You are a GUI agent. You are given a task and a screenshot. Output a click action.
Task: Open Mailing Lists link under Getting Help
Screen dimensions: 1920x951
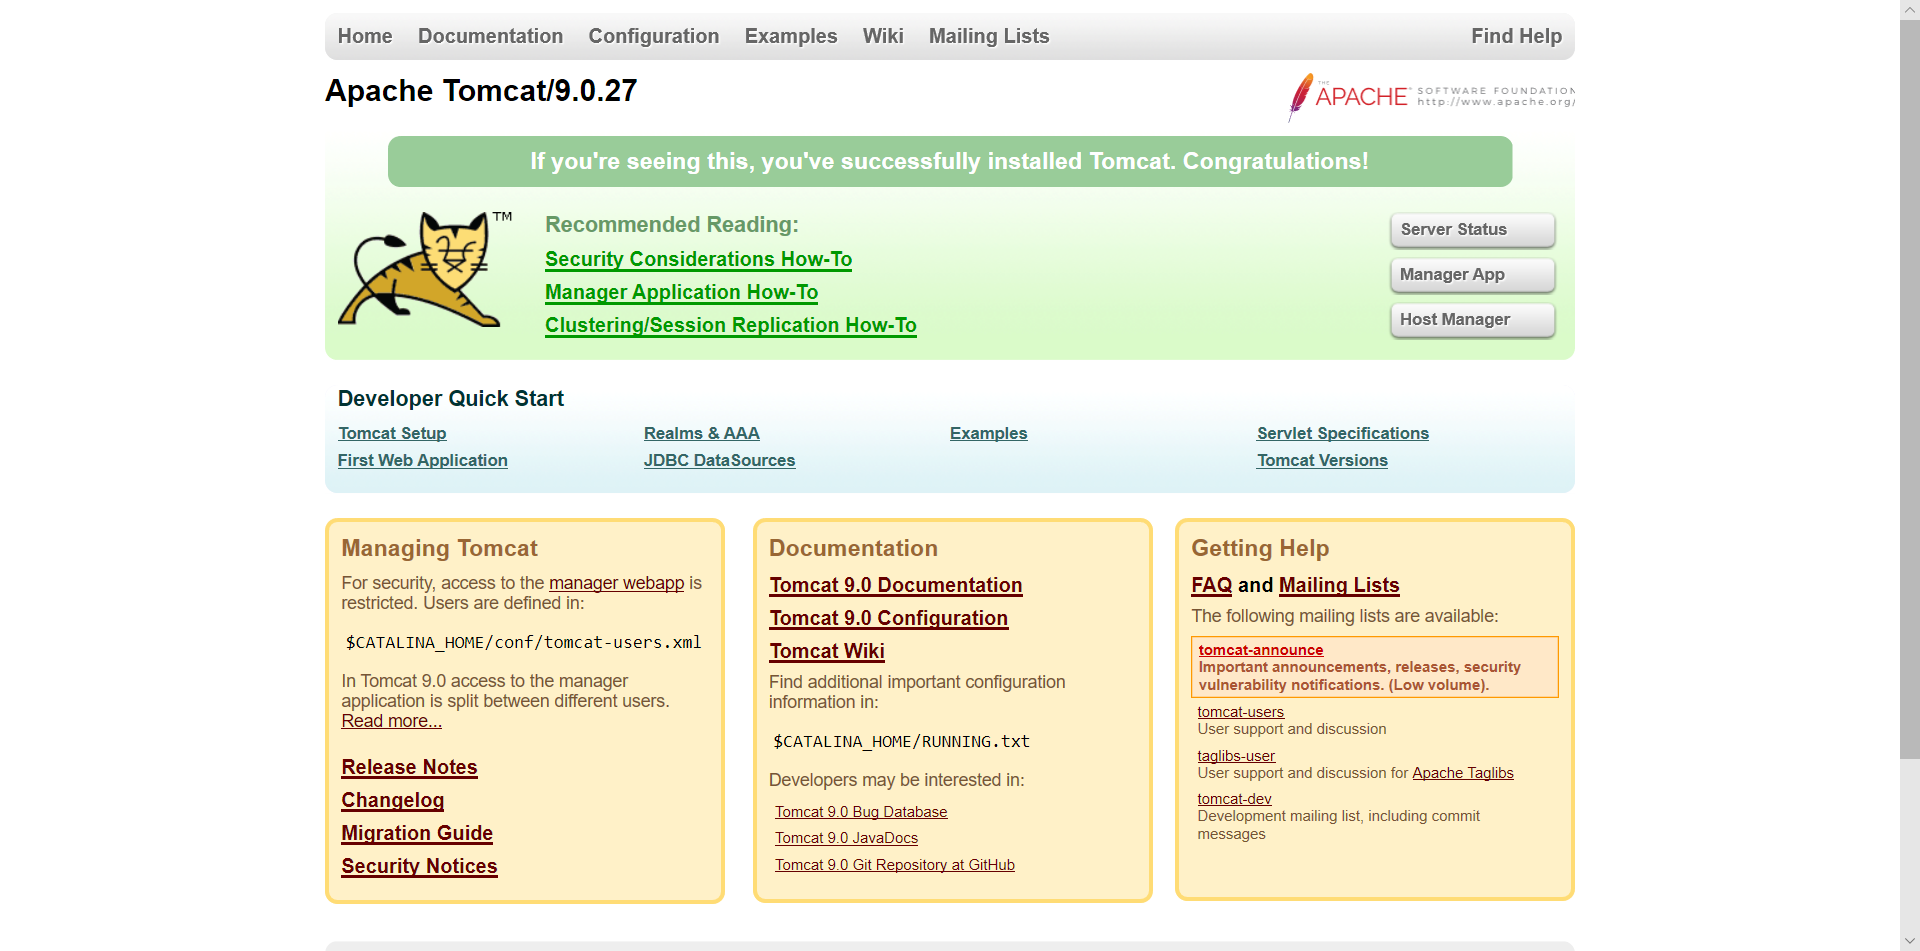coord(1339,585)
